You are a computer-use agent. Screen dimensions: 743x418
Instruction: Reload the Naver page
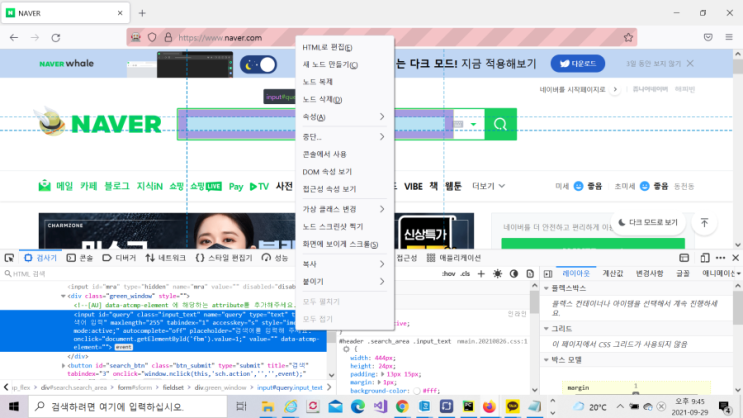(55, 37)
